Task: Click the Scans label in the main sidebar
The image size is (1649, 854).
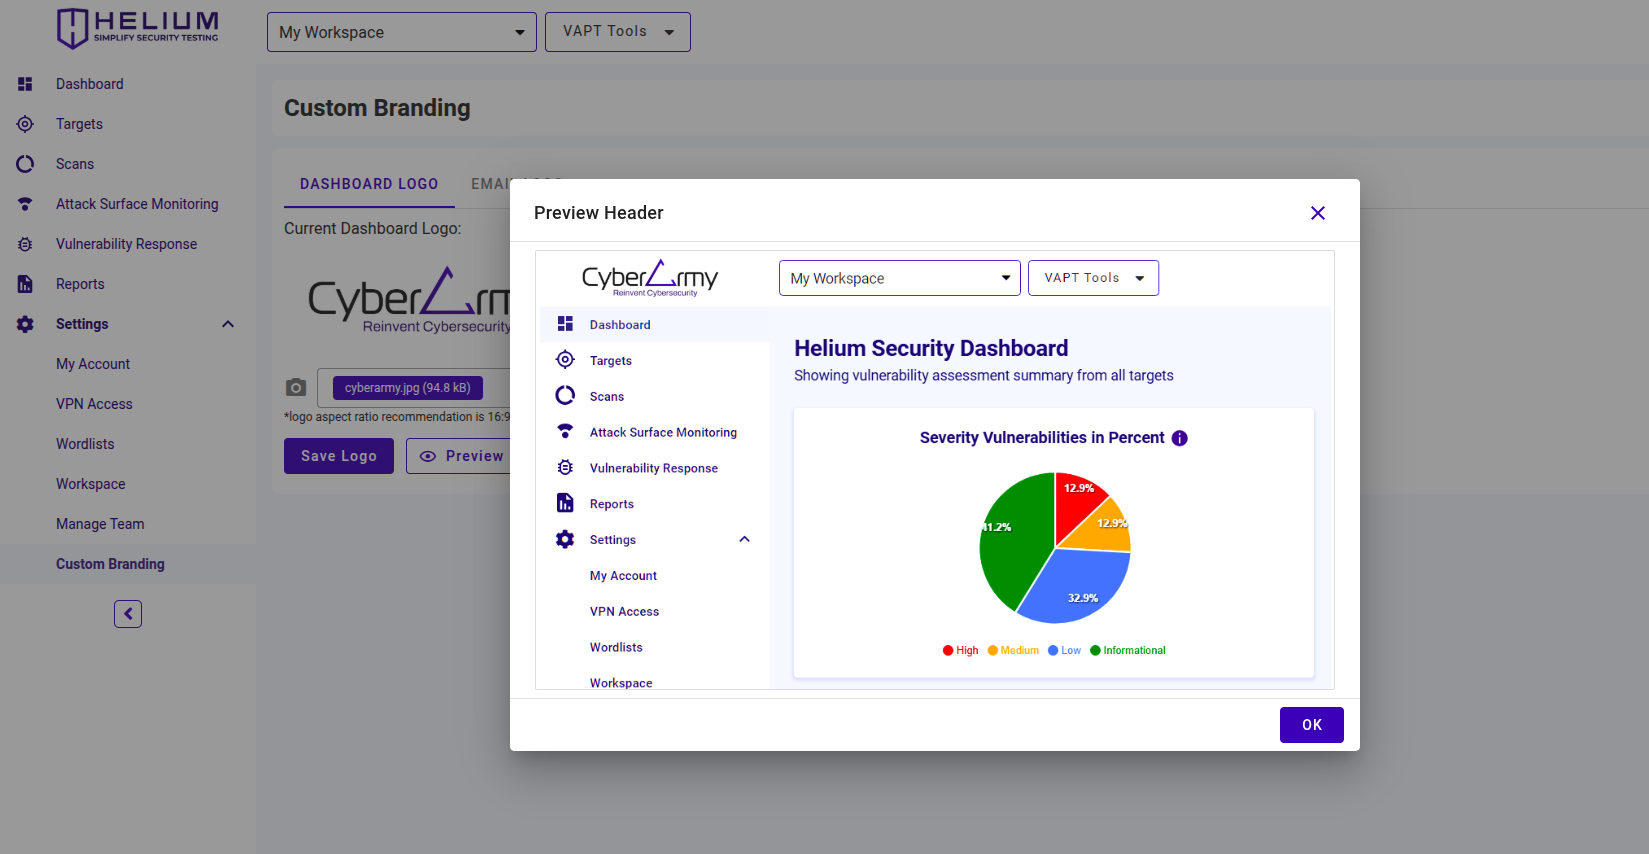Action: [75, 164]
